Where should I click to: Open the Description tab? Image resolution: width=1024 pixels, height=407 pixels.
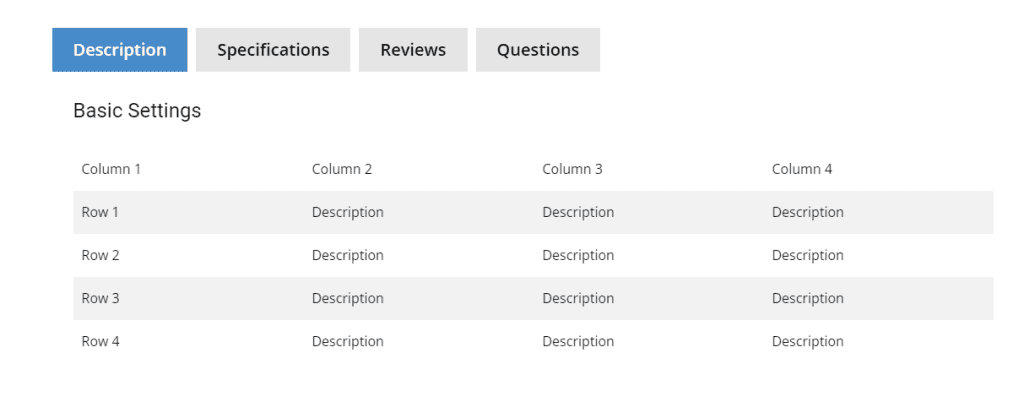pos(120,50)
